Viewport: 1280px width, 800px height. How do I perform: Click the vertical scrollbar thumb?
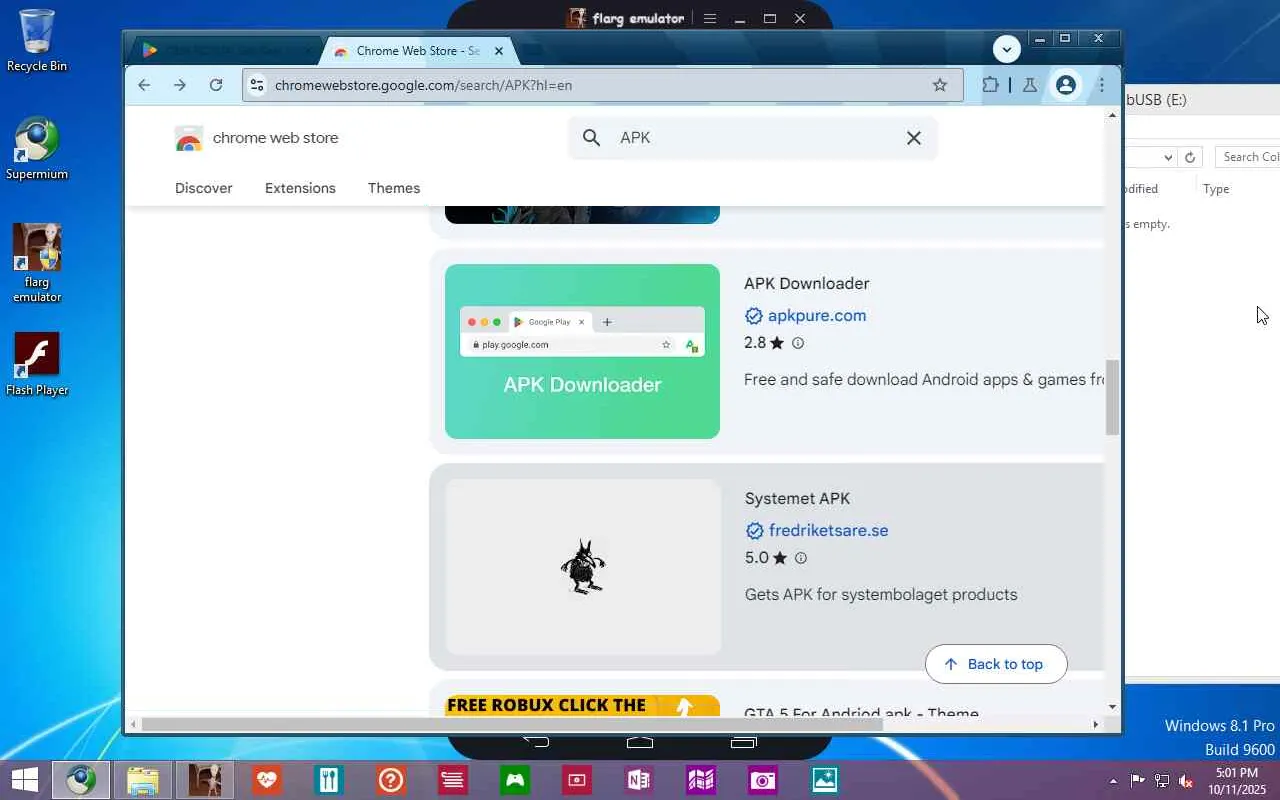coord(1112,398)
